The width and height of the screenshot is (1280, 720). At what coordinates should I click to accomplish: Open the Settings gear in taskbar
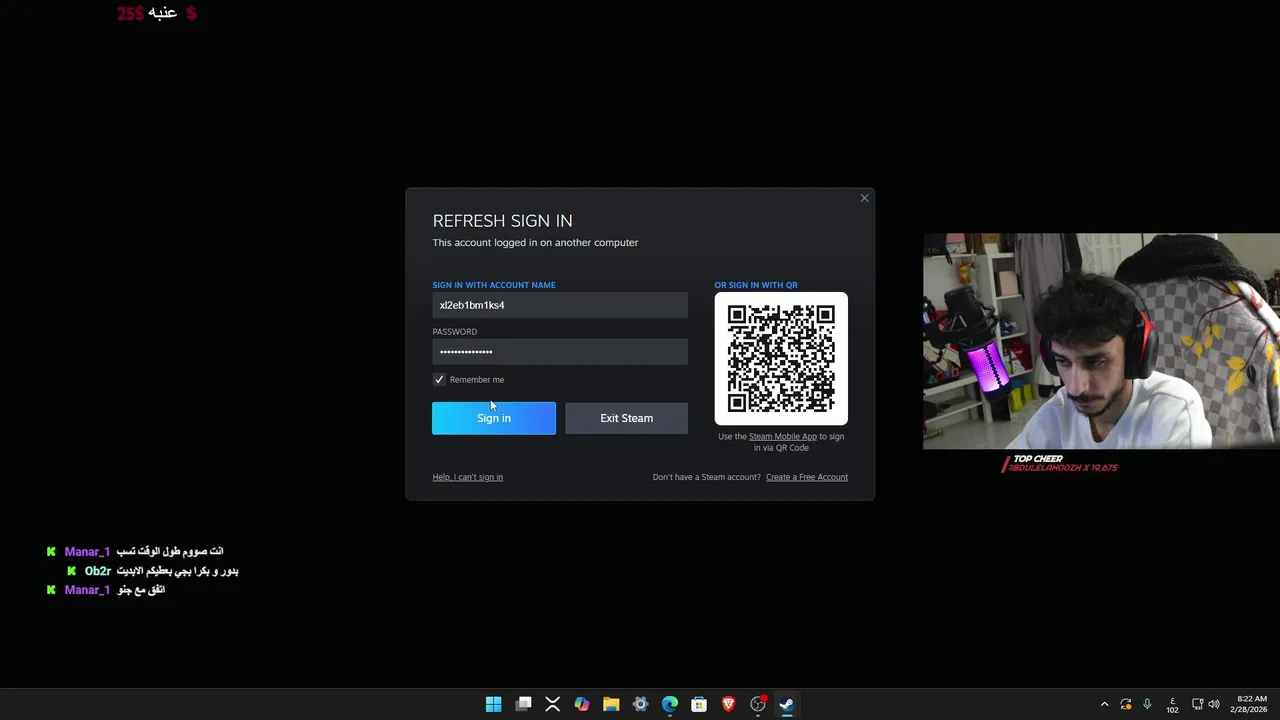[640, 704]
